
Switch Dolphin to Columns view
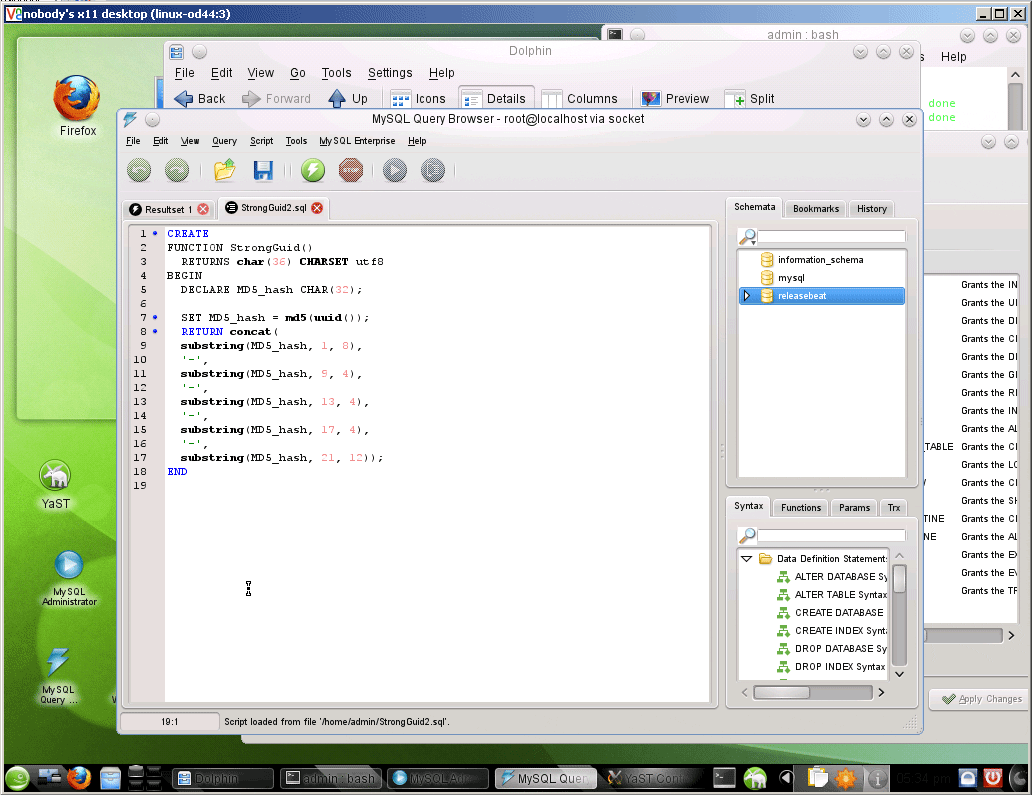pos(580,99)
